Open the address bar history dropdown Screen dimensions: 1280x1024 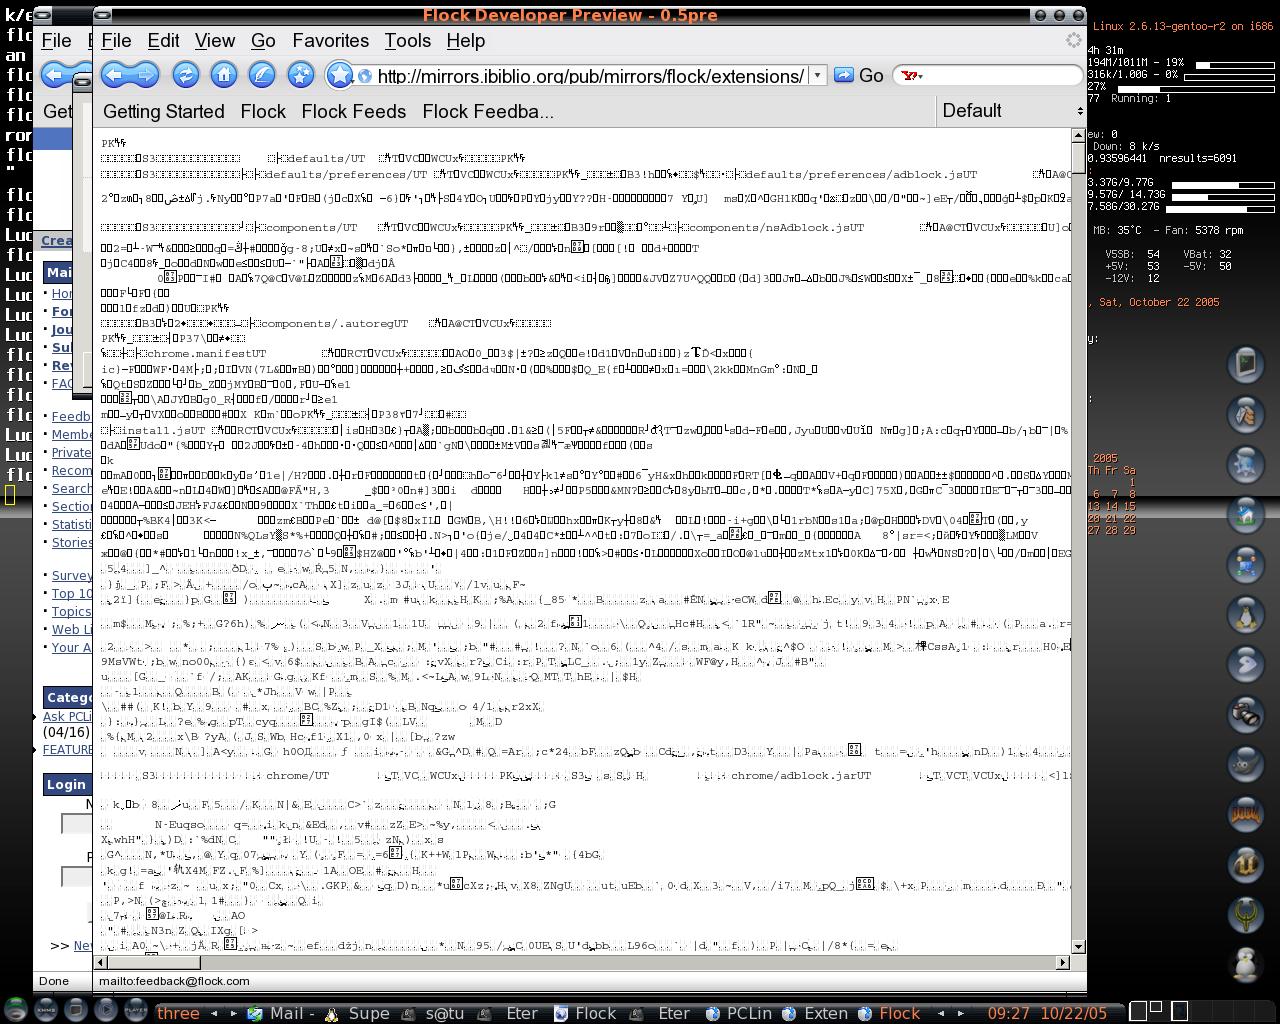(817, 76)
